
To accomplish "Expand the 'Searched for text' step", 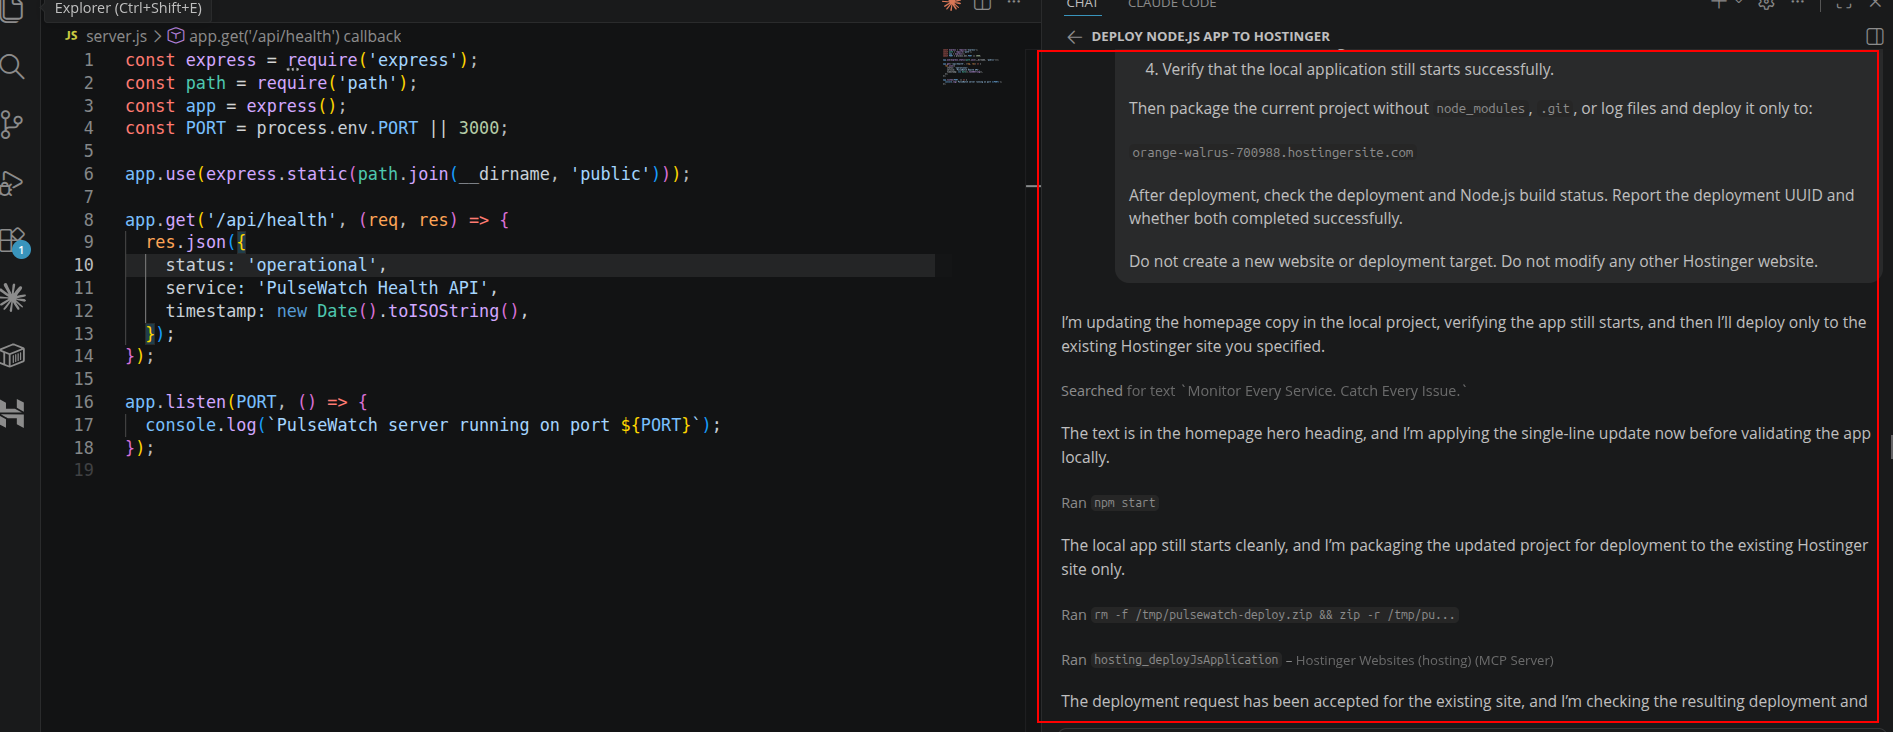I will coord(1264,391).
